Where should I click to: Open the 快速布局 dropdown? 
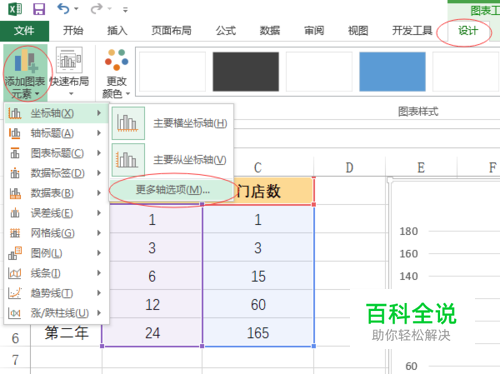pyautogui.click(x=69, y=72)
